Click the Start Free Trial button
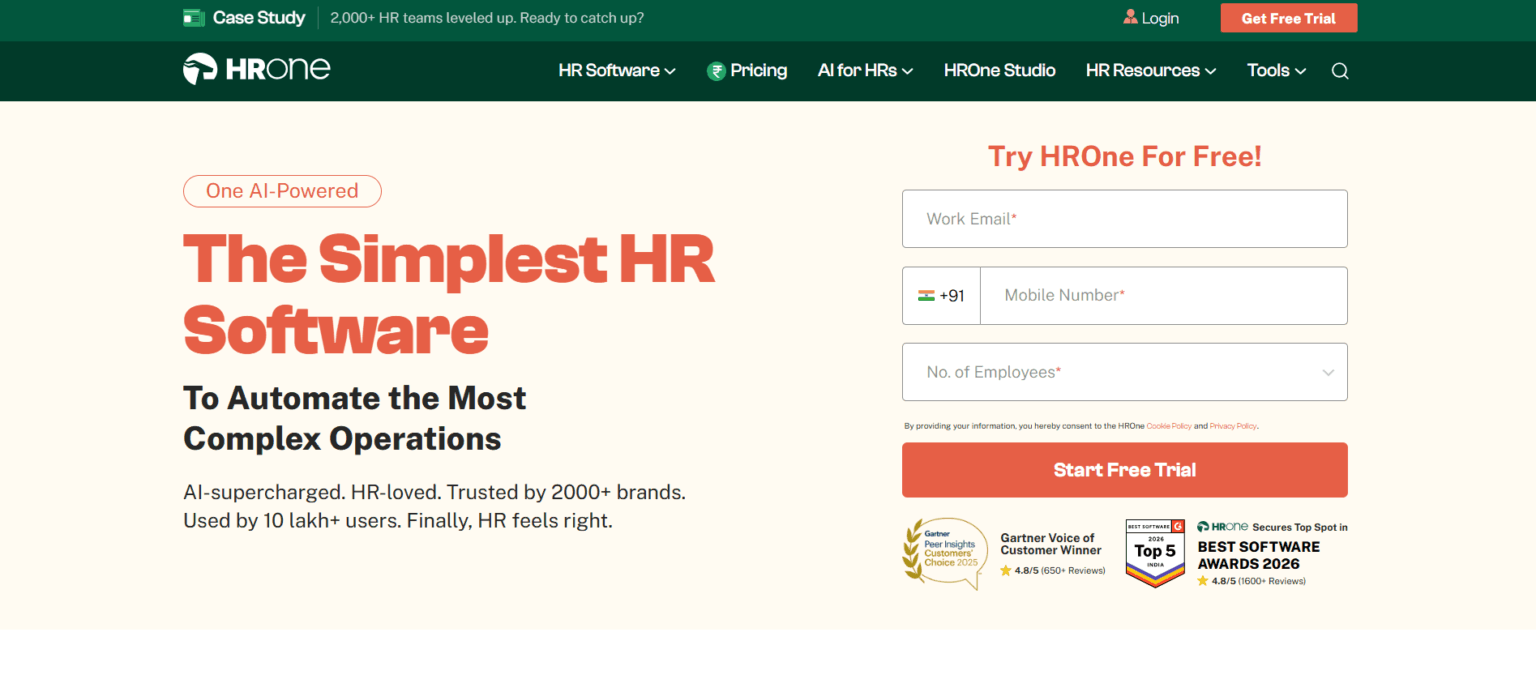1536x692 pixels. 1125,470
